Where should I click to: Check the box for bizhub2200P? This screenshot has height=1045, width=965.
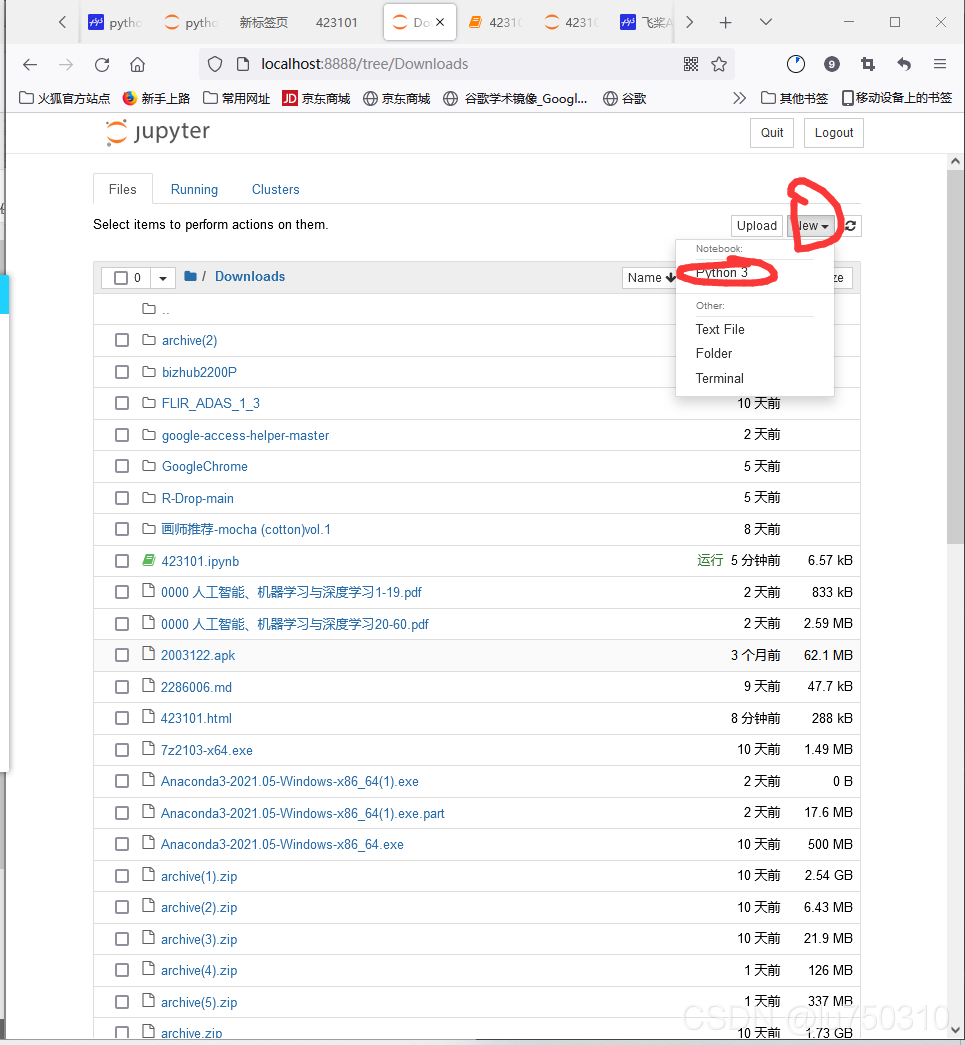click(122, 372)
